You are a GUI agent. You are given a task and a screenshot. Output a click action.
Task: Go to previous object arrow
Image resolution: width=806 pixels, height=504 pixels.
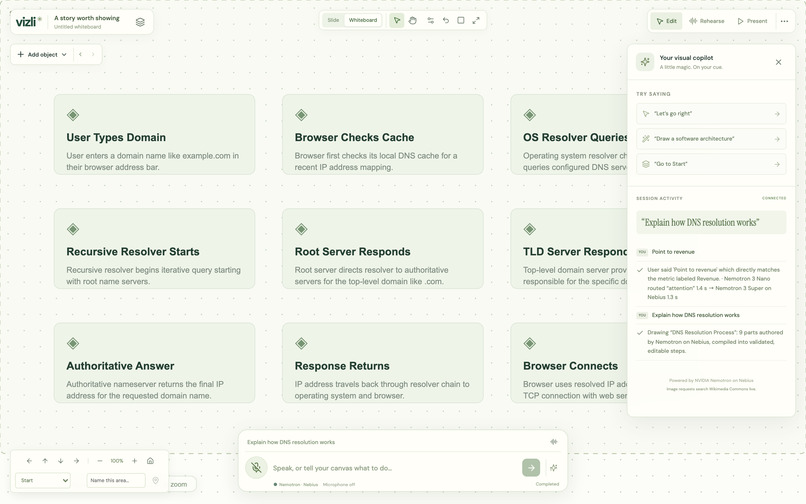click(x=80, y=54)
